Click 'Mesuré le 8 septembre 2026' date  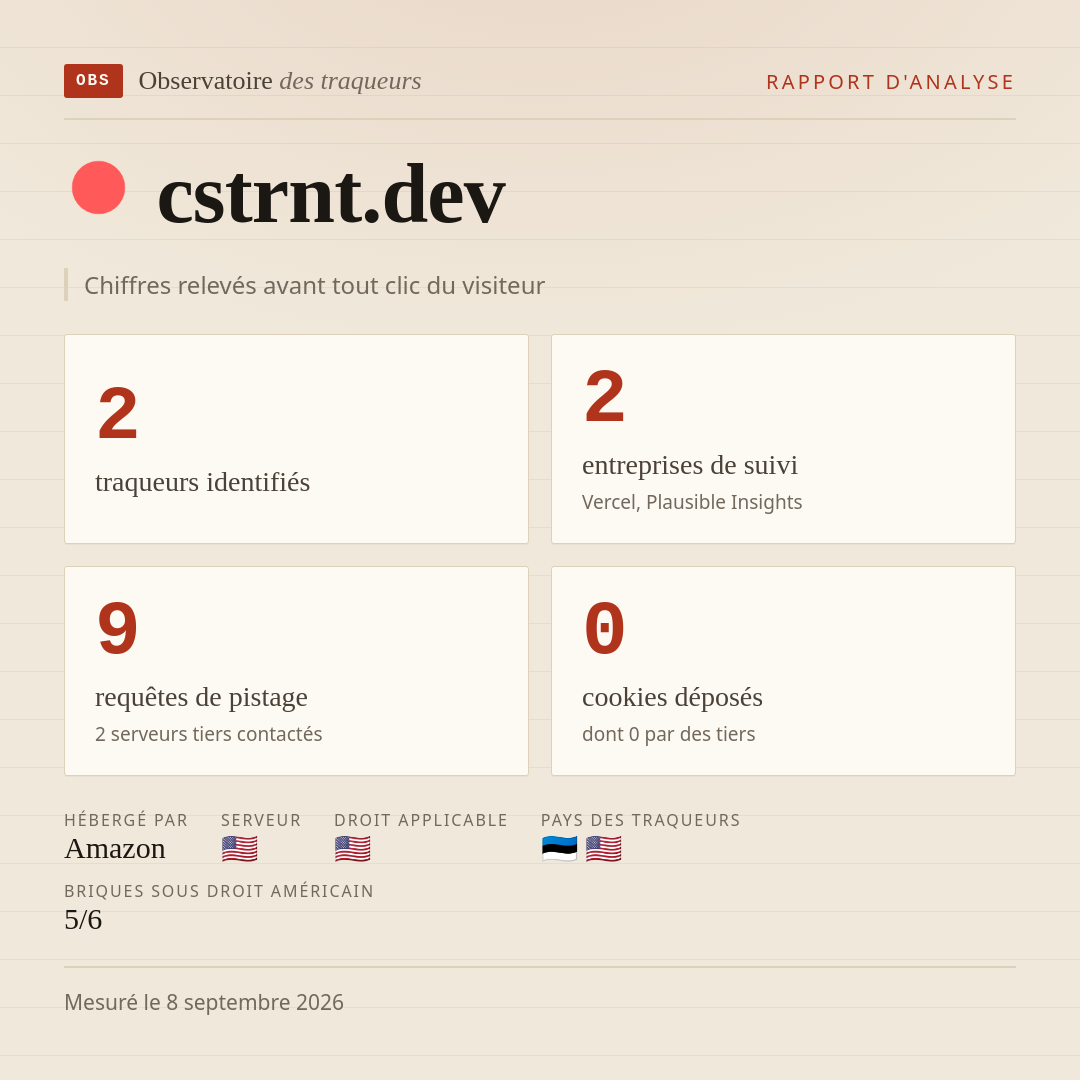pos(204,1002)
